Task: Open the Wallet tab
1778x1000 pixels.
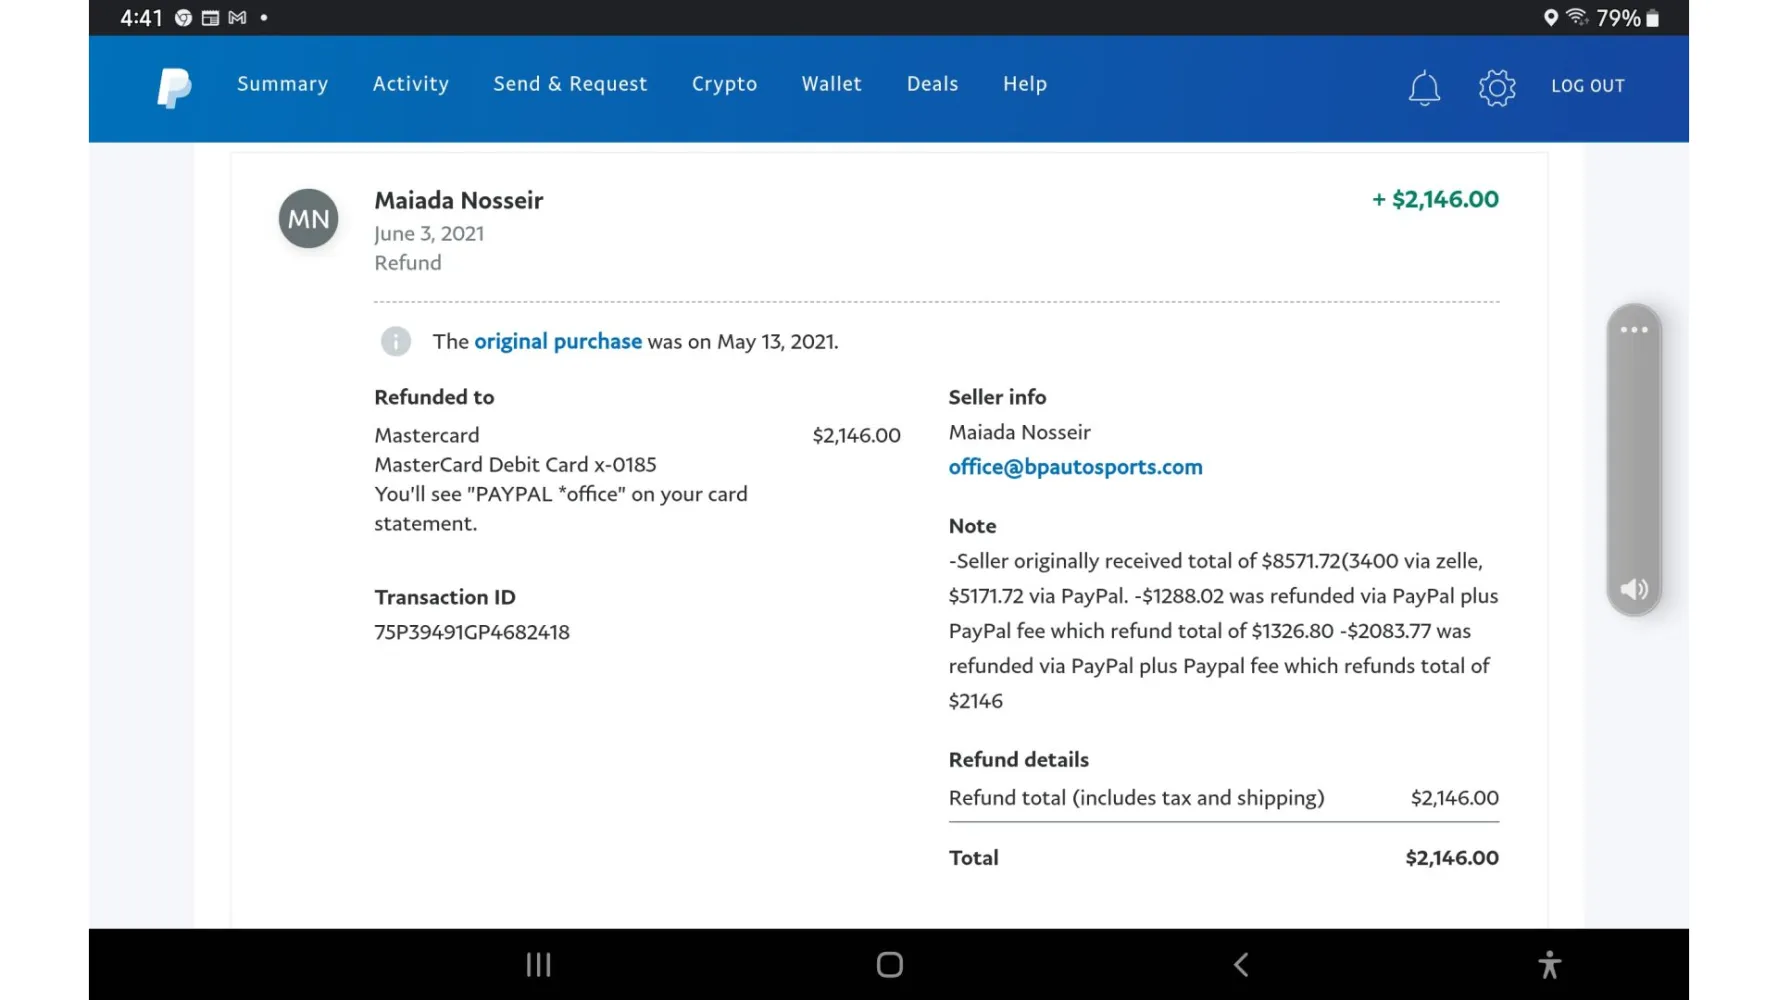Action: pyautogui.click(x=831, y=84)
